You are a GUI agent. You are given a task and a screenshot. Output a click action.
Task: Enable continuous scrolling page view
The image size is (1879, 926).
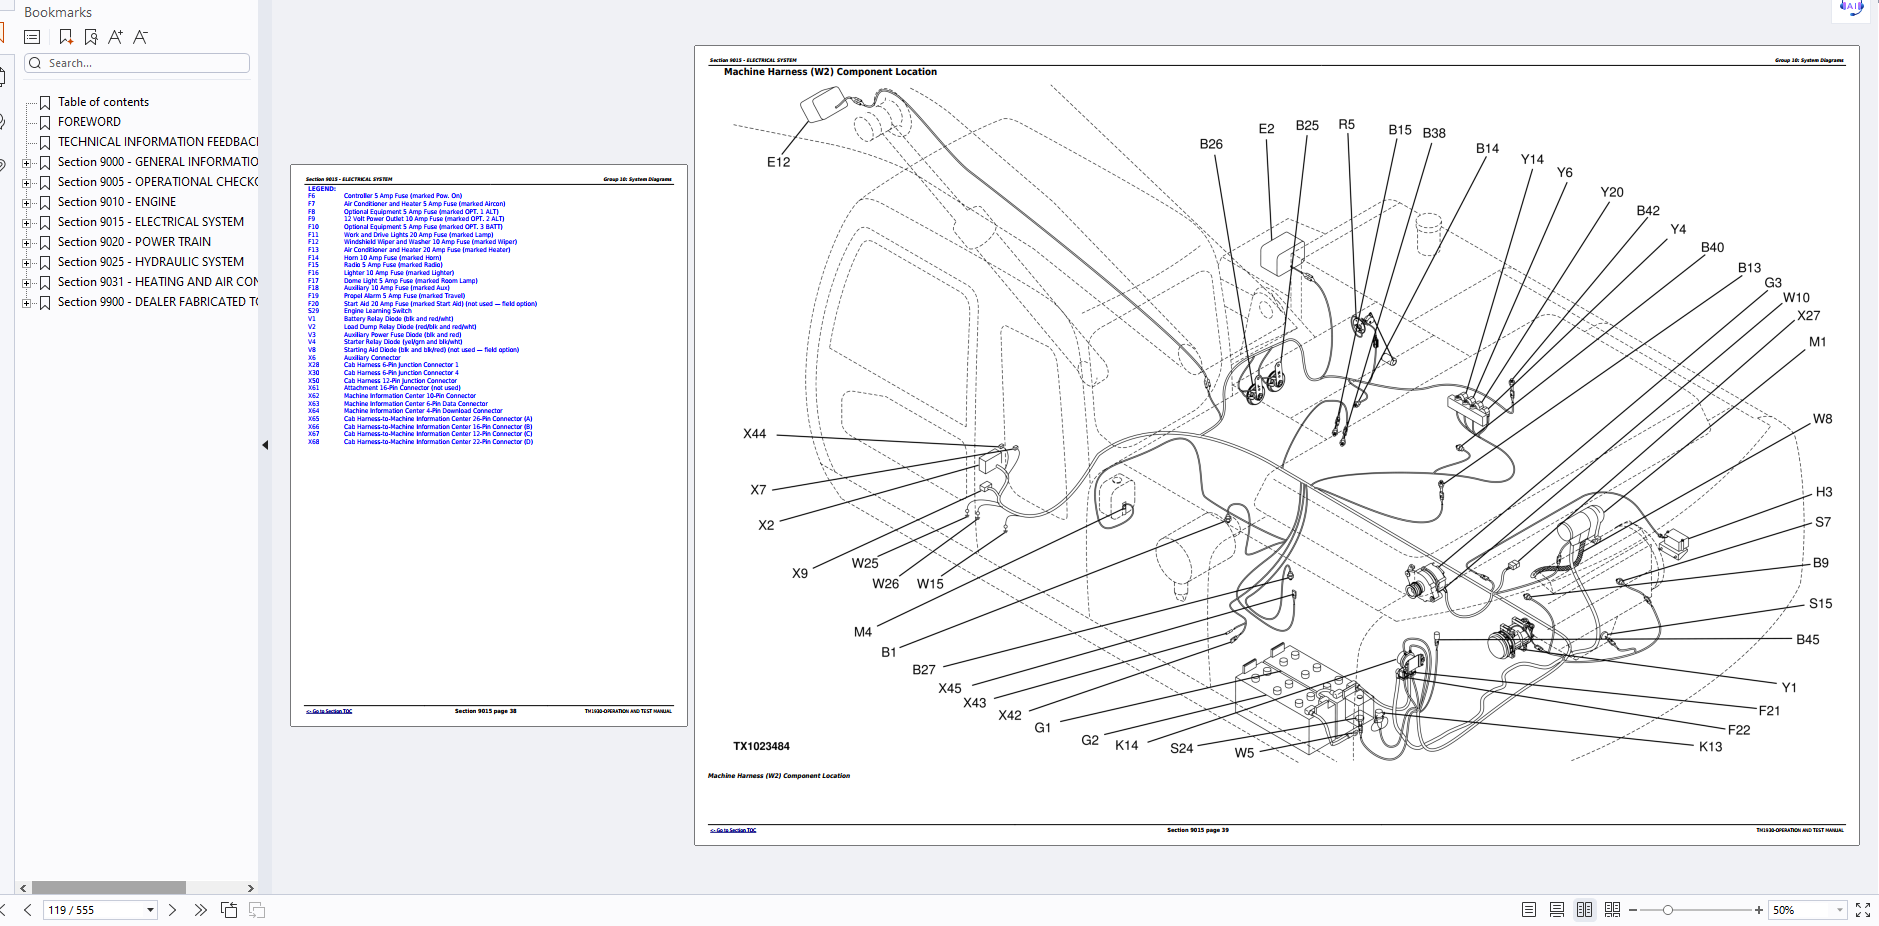(1556, 910)
